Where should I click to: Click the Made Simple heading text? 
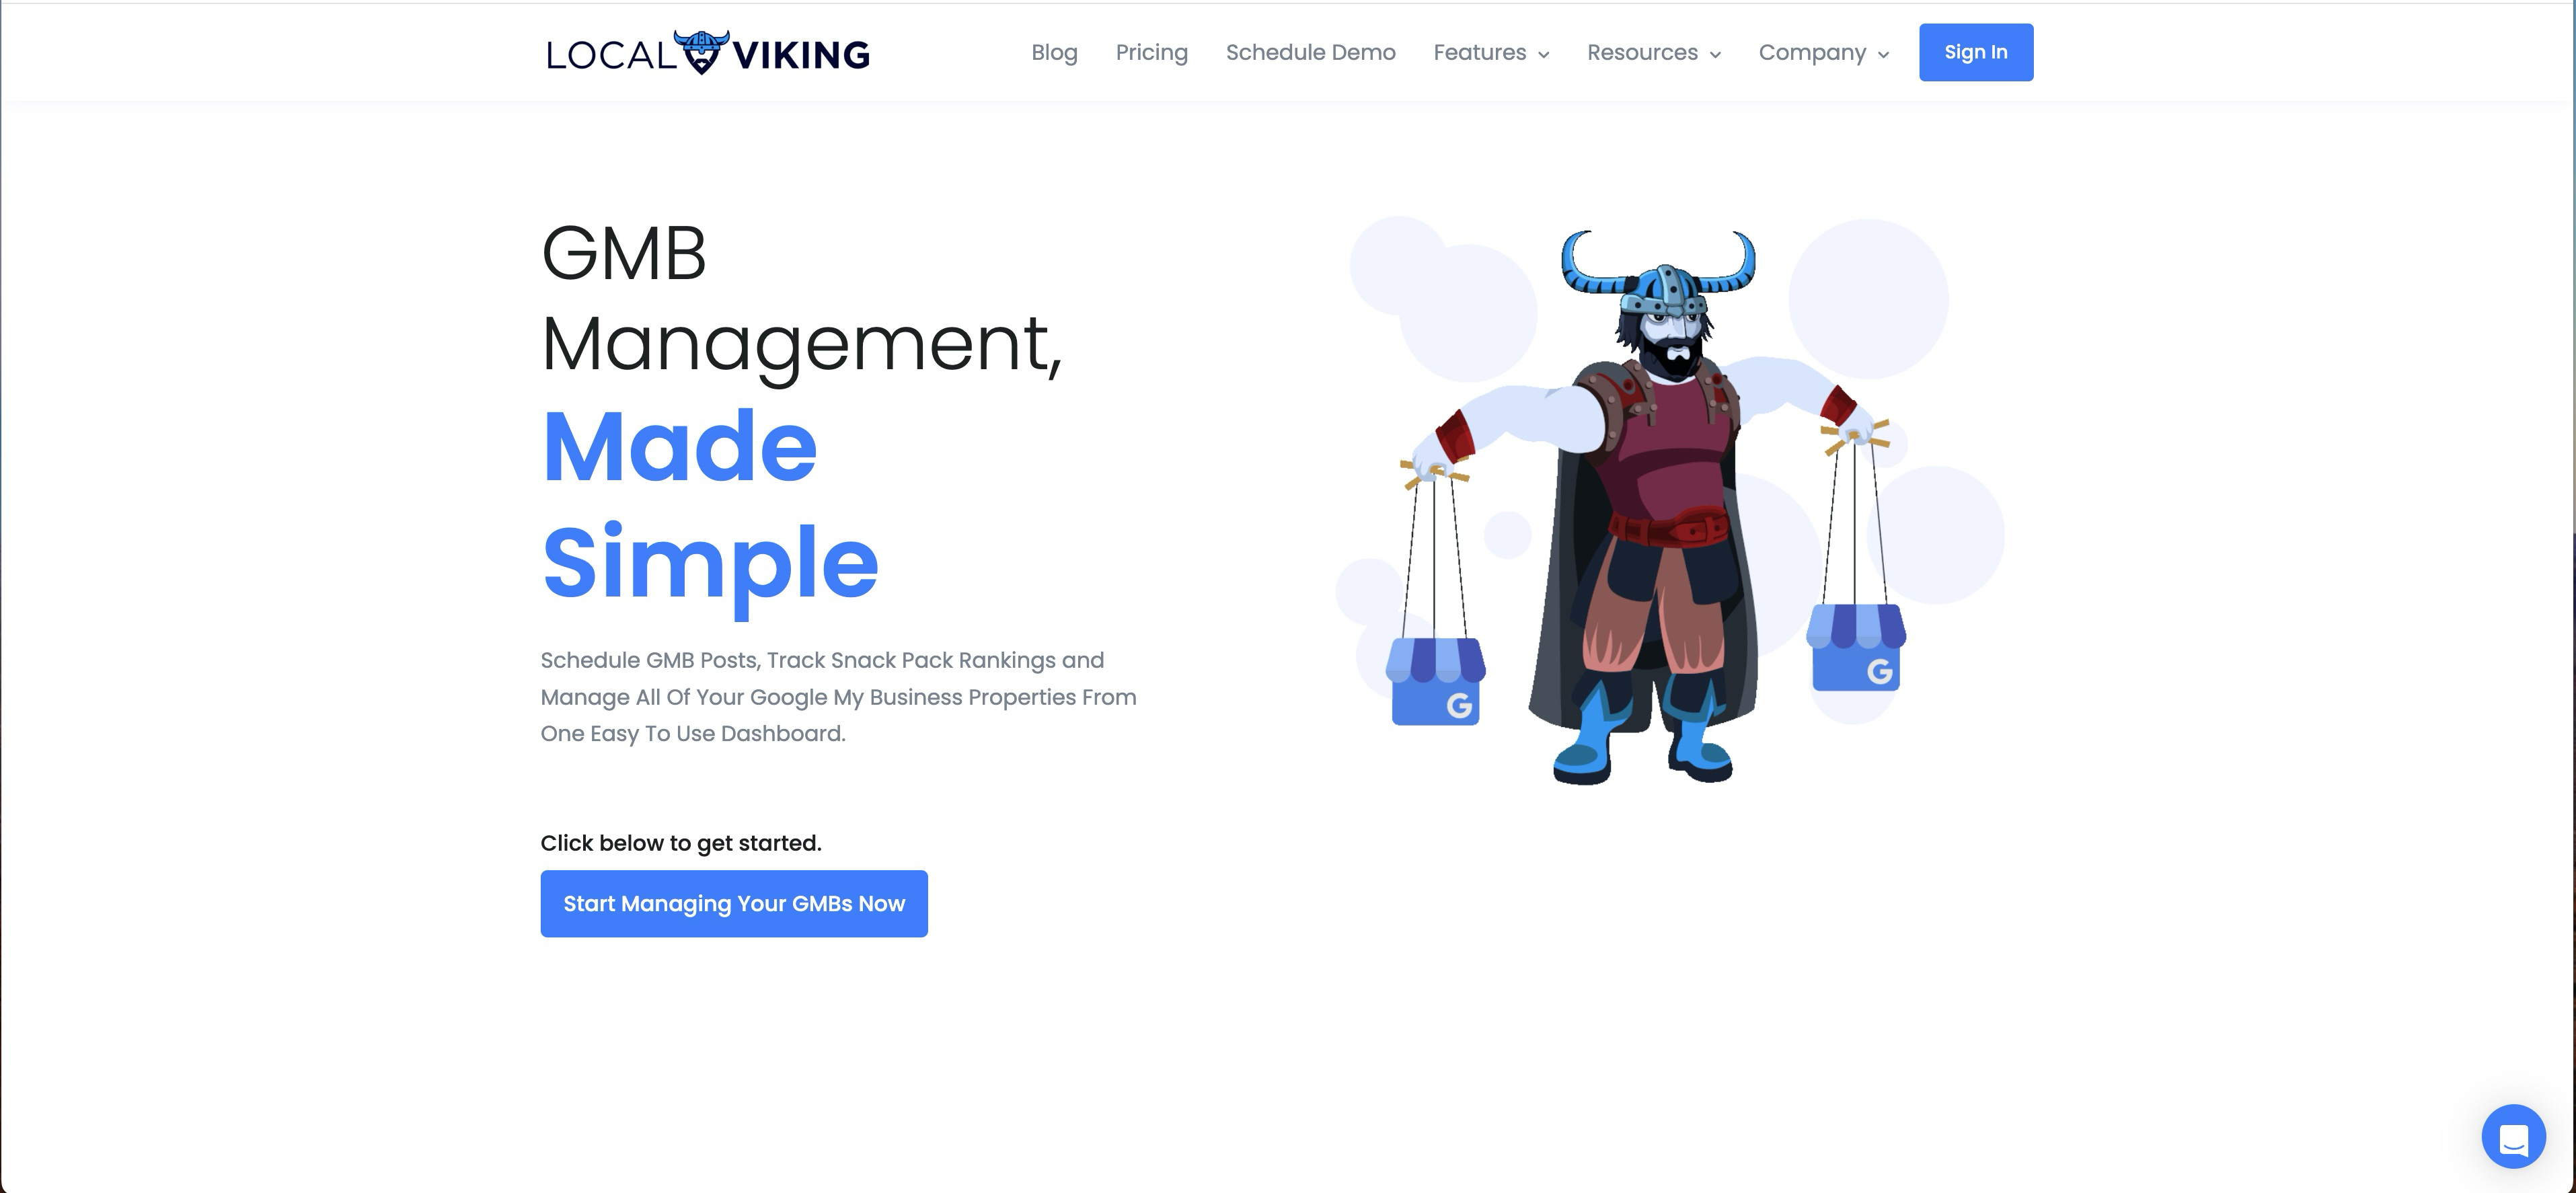(710, 505)
